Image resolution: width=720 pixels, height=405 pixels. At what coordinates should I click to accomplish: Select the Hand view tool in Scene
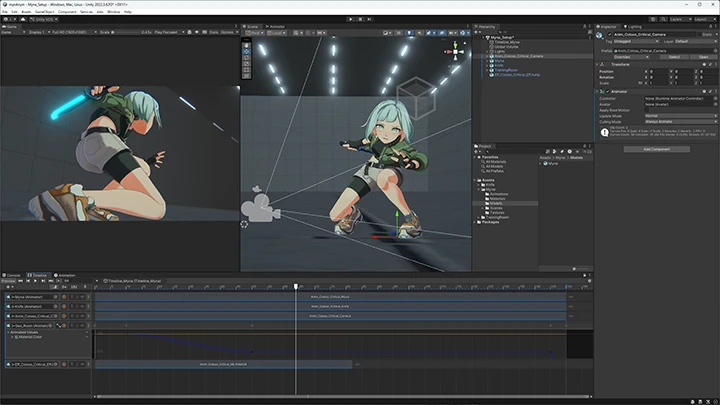247,46
